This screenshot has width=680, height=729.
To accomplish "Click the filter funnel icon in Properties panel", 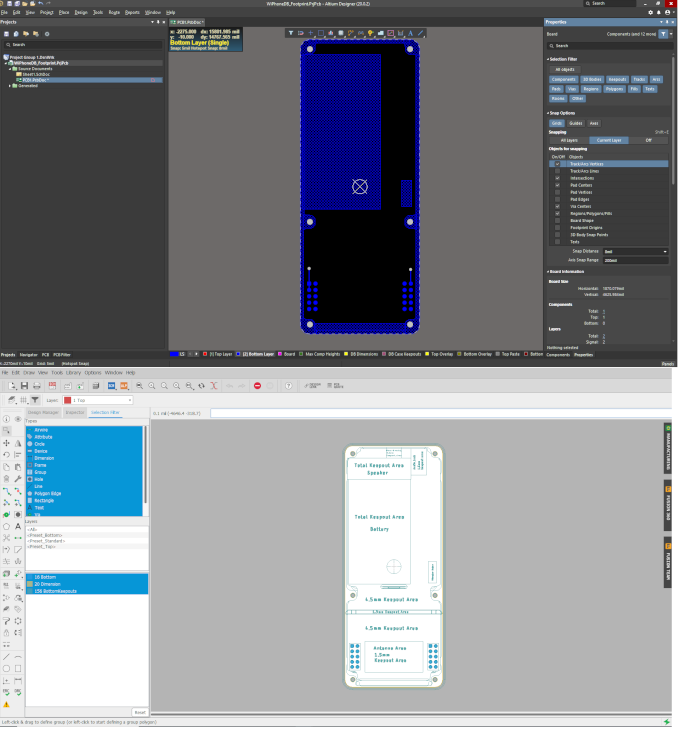I will pyautogui.click(x=663, y=33).
